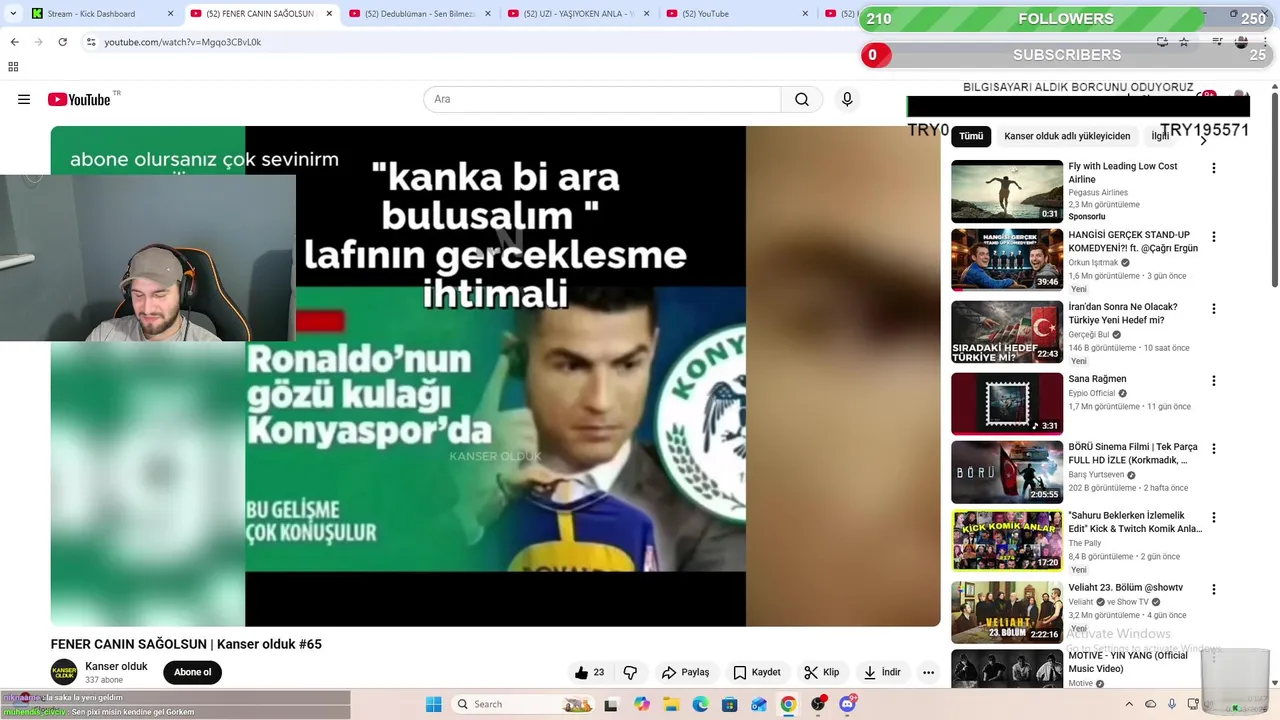Reload the page with refresh icon
The width and height of the screenshot is (1280, 720).
62,42
